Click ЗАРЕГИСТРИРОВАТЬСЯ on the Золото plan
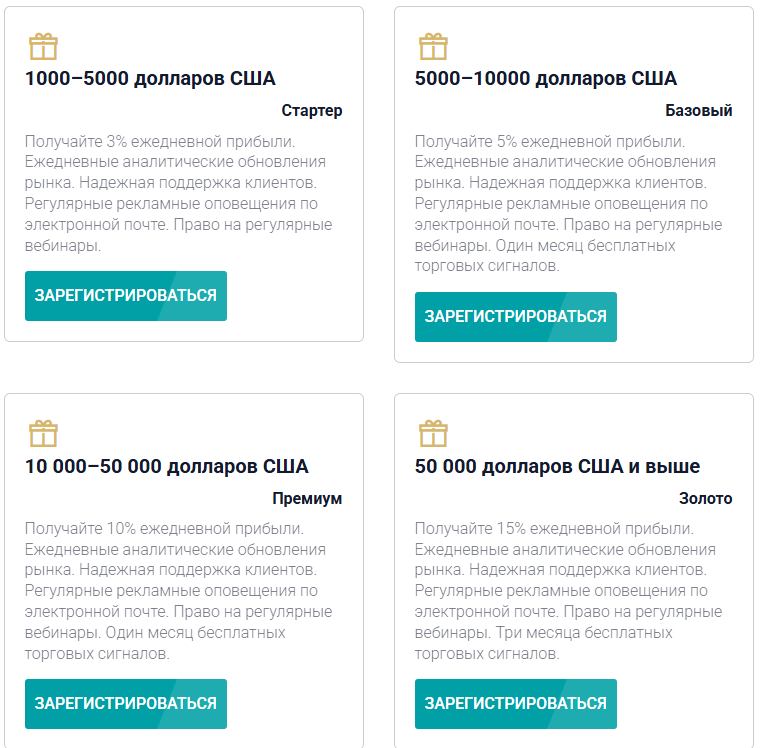762x748 pixels. [x=516, y=704]
